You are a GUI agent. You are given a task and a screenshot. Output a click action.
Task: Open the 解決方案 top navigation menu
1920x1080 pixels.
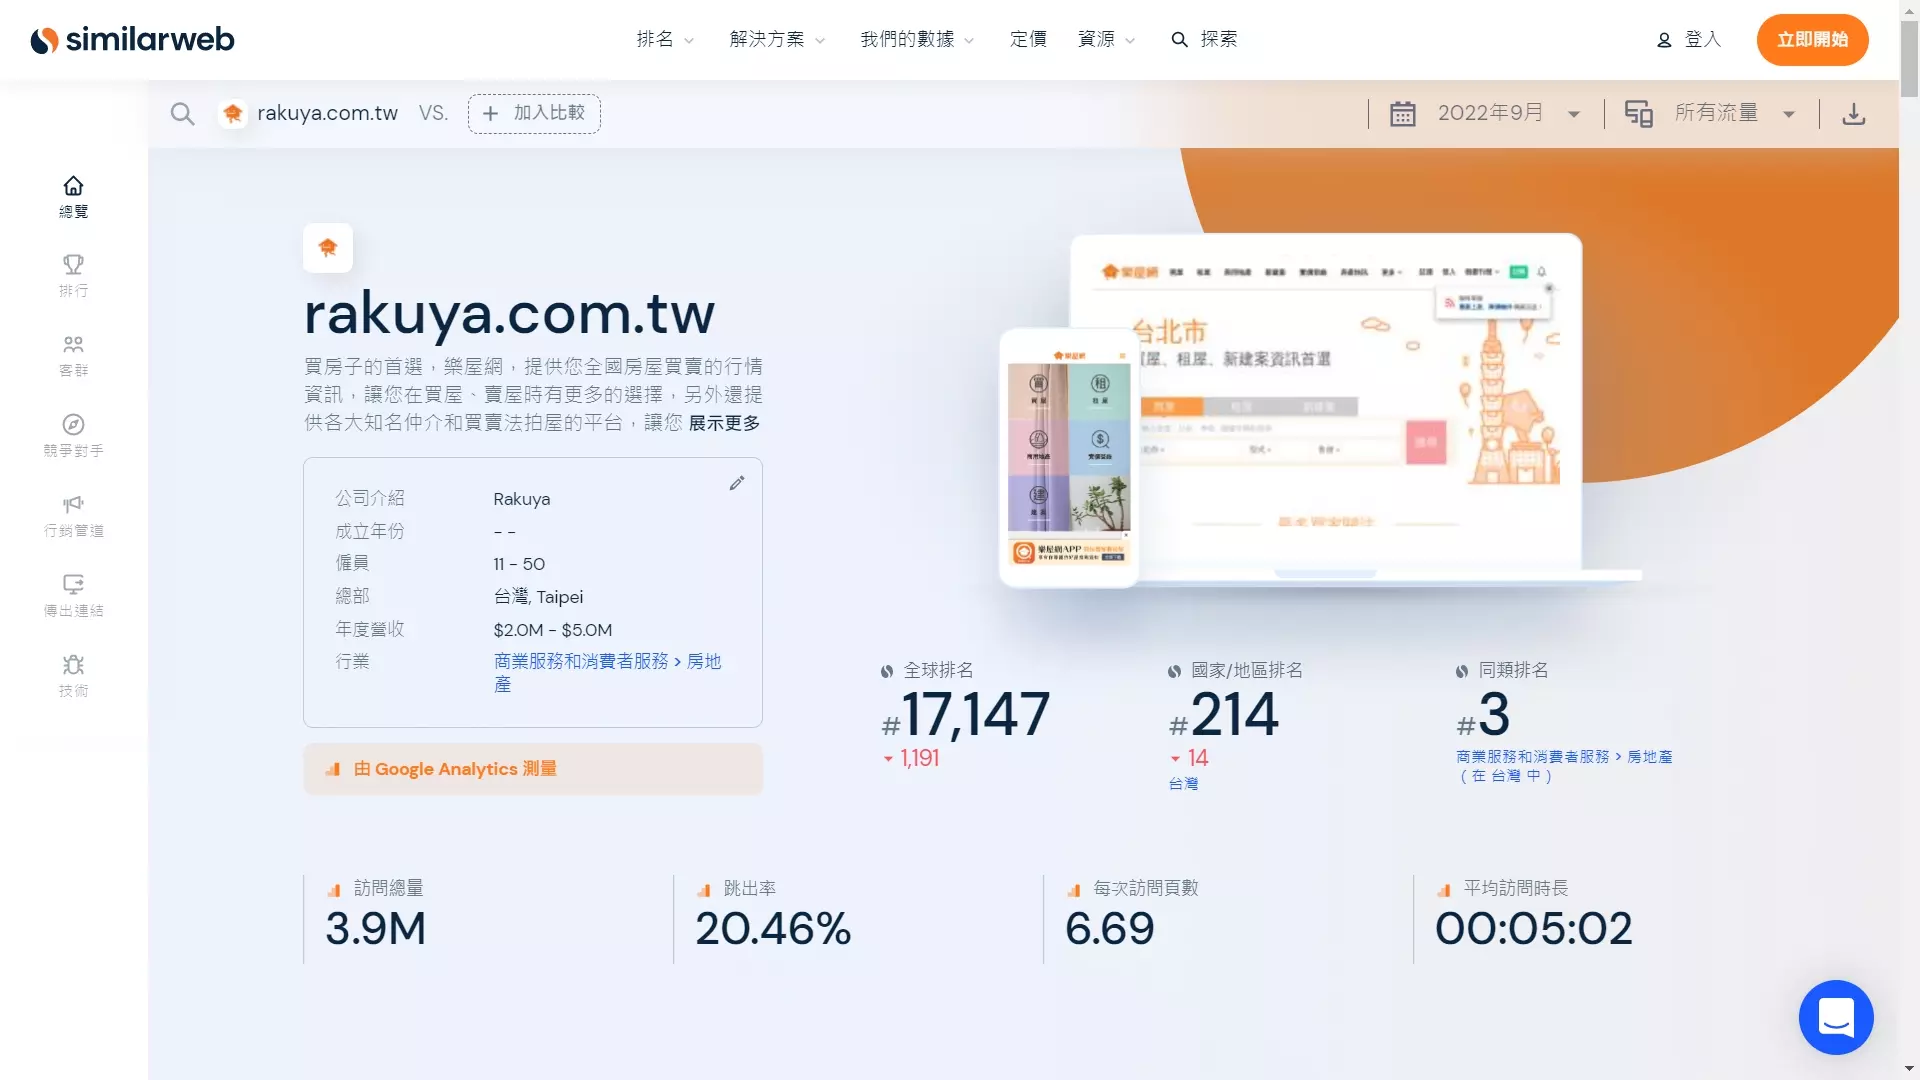778,38
